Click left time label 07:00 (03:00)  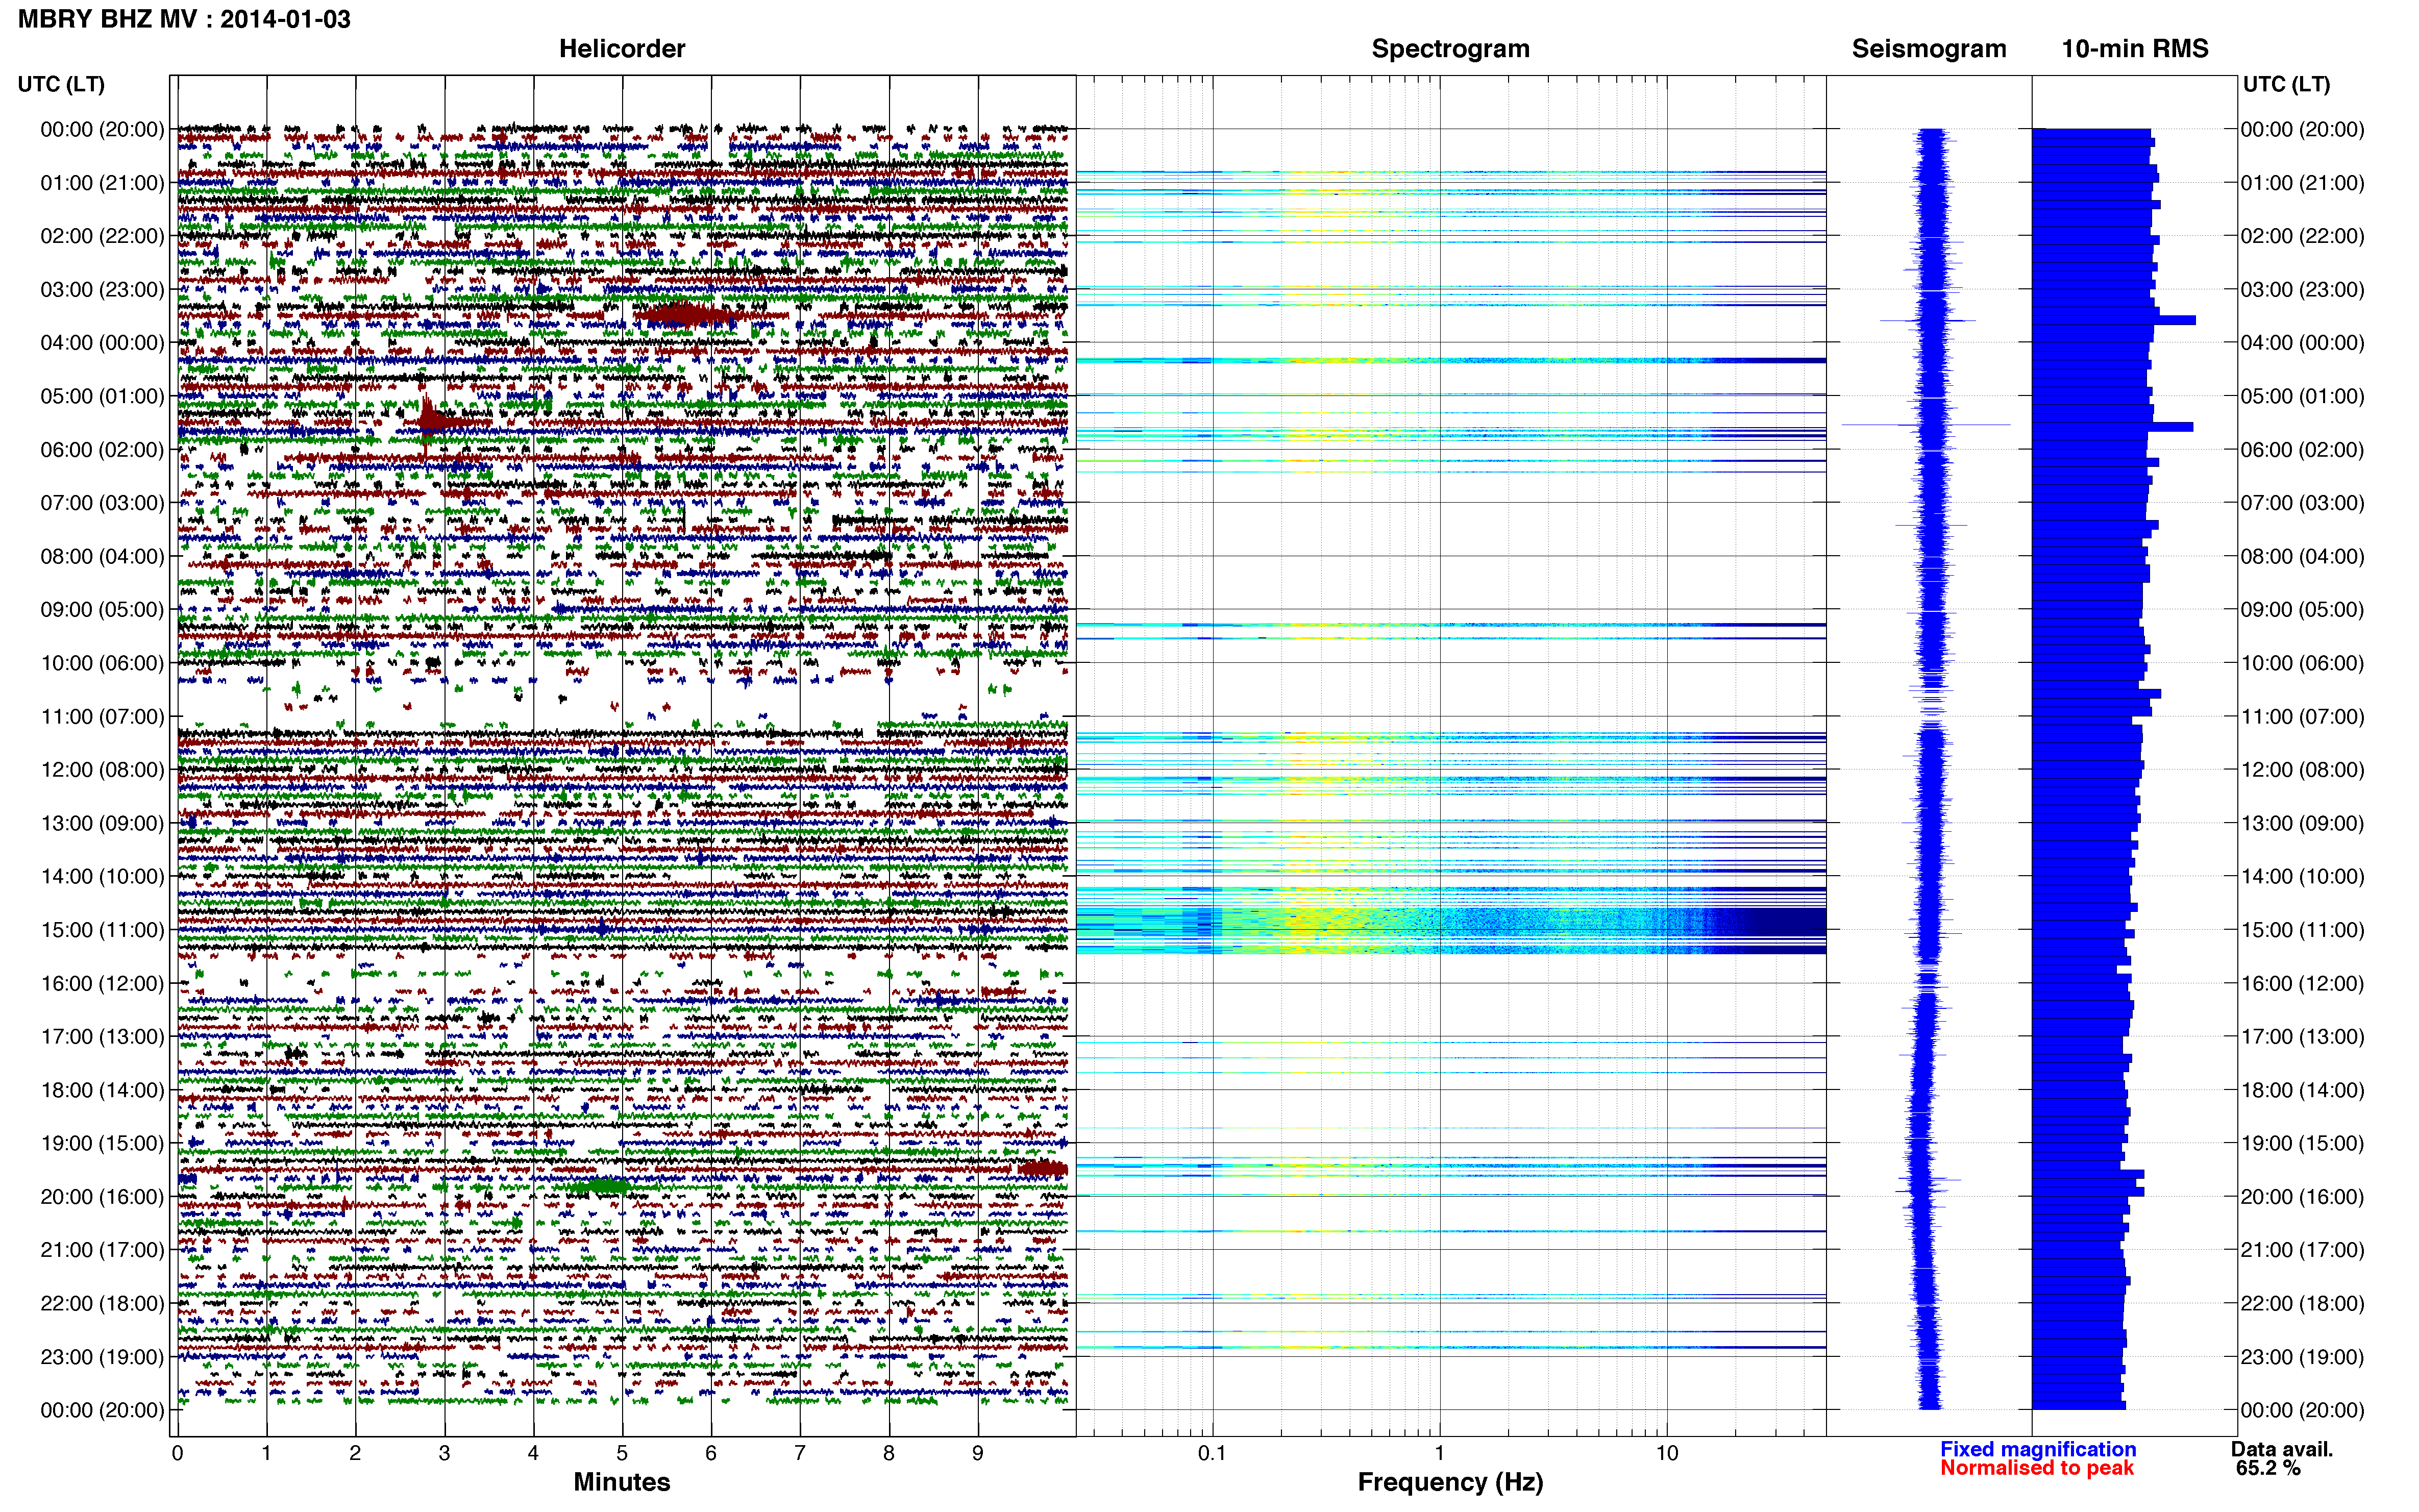[102, 503]
